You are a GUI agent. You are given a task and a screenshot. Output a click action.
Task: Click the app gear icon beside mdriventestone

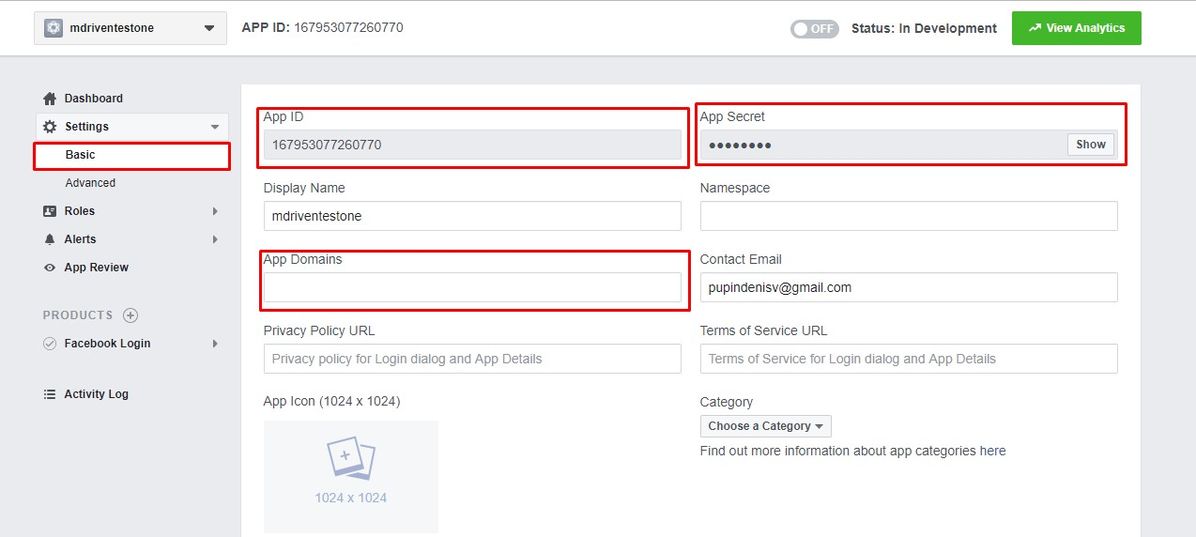53,28
